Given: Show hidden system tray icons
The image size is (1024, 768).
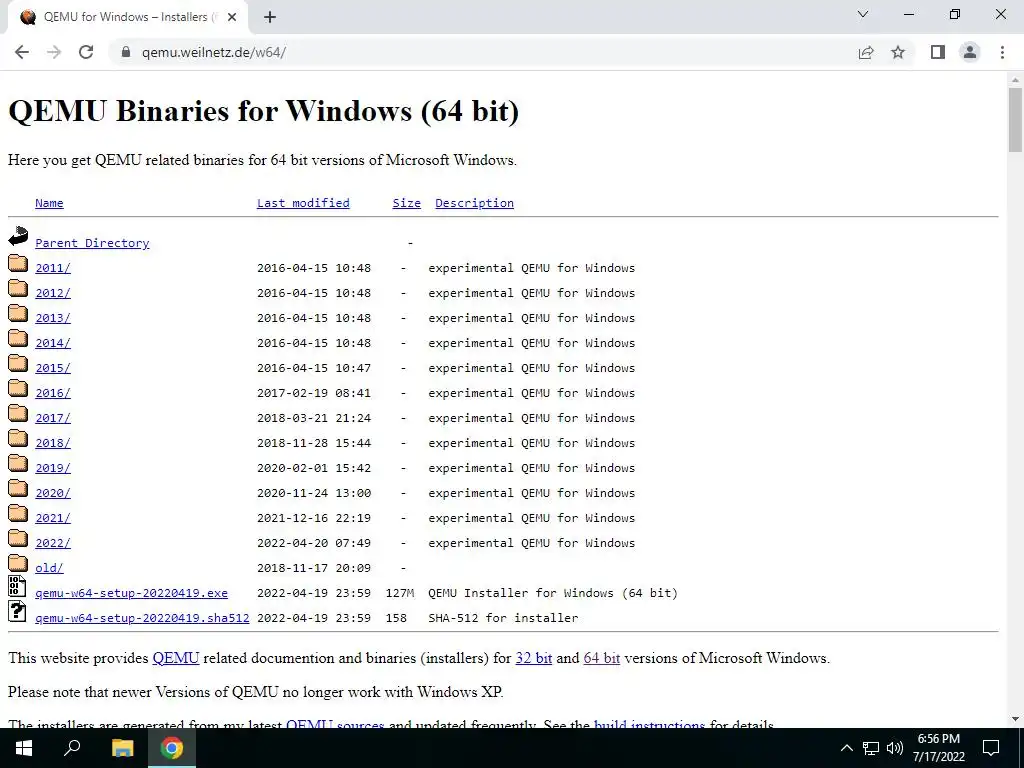Looking at the screenshot, I should point(846,748).
